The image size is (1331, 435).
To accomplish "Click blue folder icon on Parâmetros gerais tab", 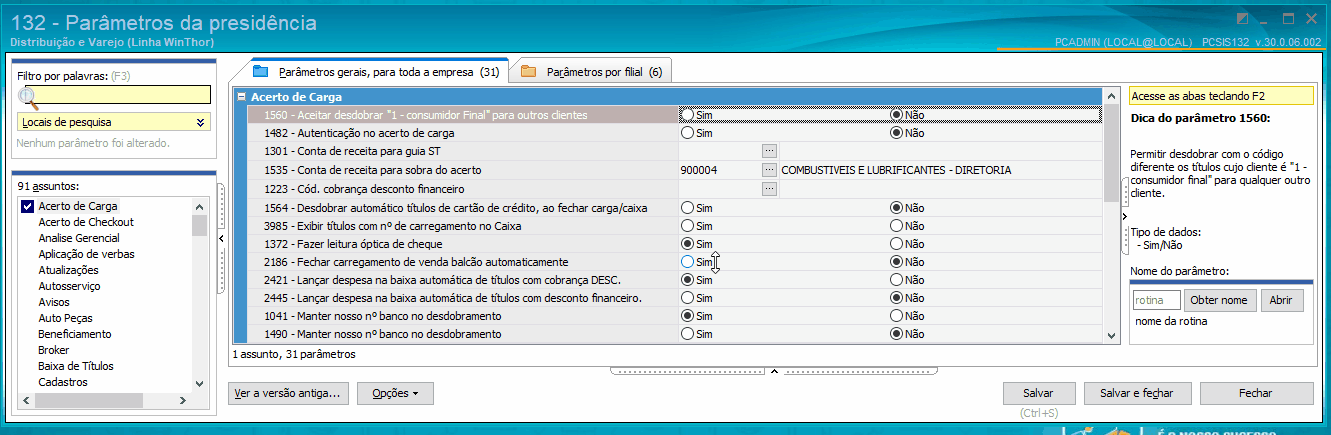I will click(261, 72).
